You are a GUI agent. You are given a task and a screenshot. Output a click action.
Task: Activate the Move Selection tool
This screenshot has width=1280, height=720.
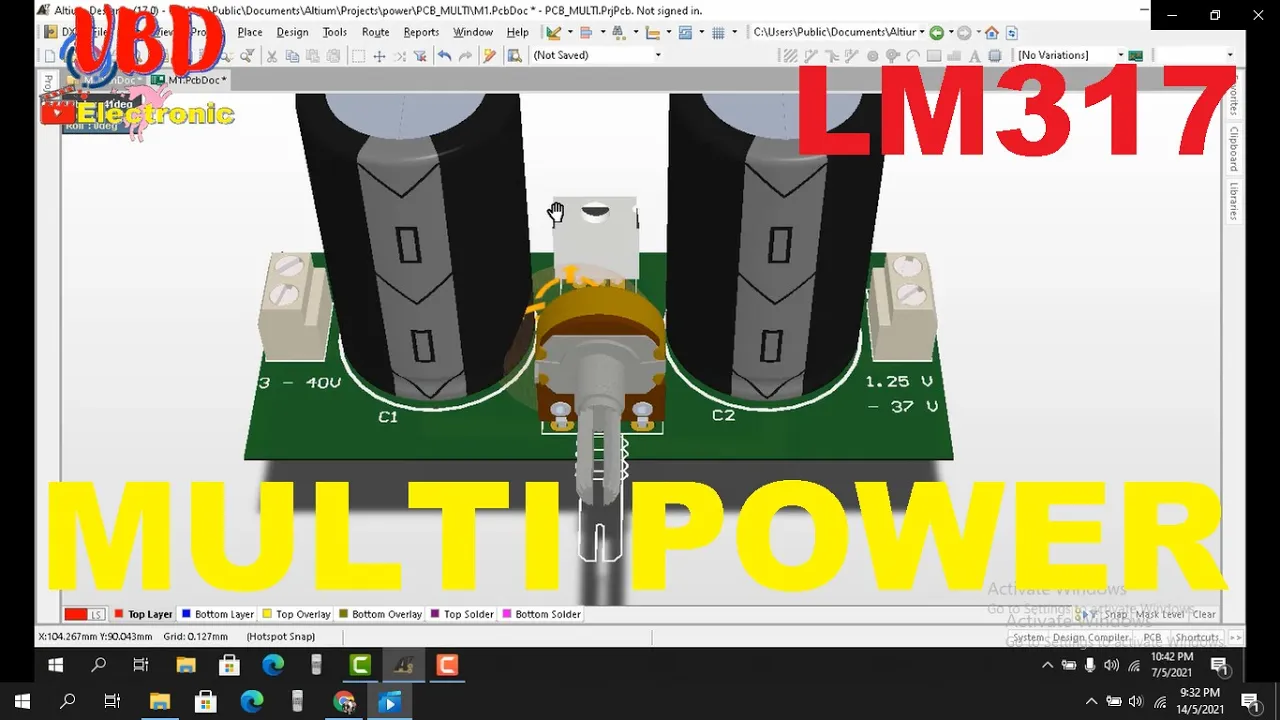pos(379,55)
